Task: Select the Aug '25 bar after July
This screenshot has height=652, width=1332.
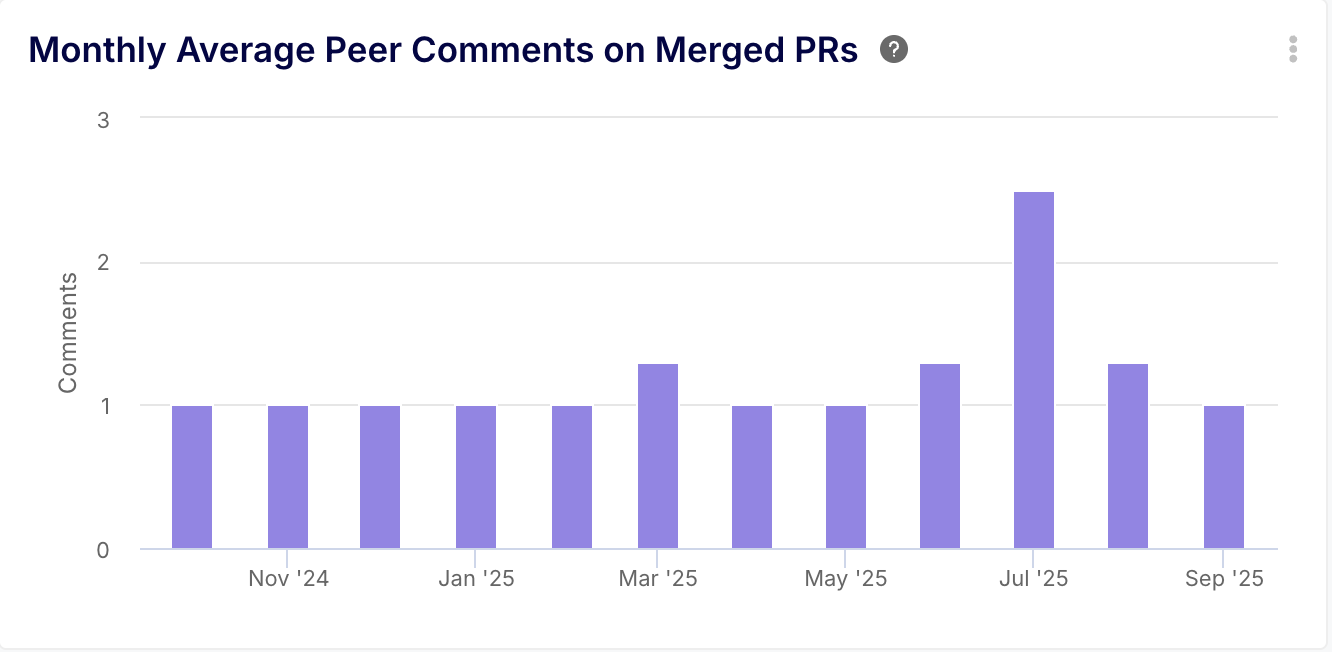Action: click(1128, 456)
